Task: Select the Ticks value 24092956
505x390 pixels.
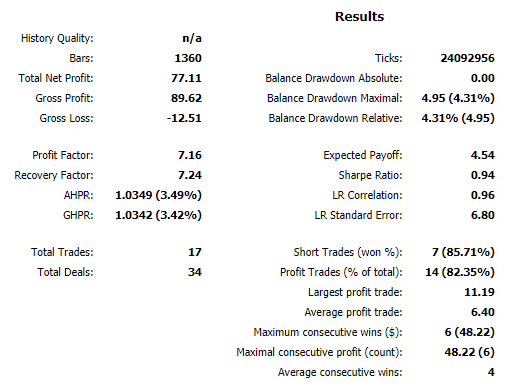Action: (x=467, y=58)
